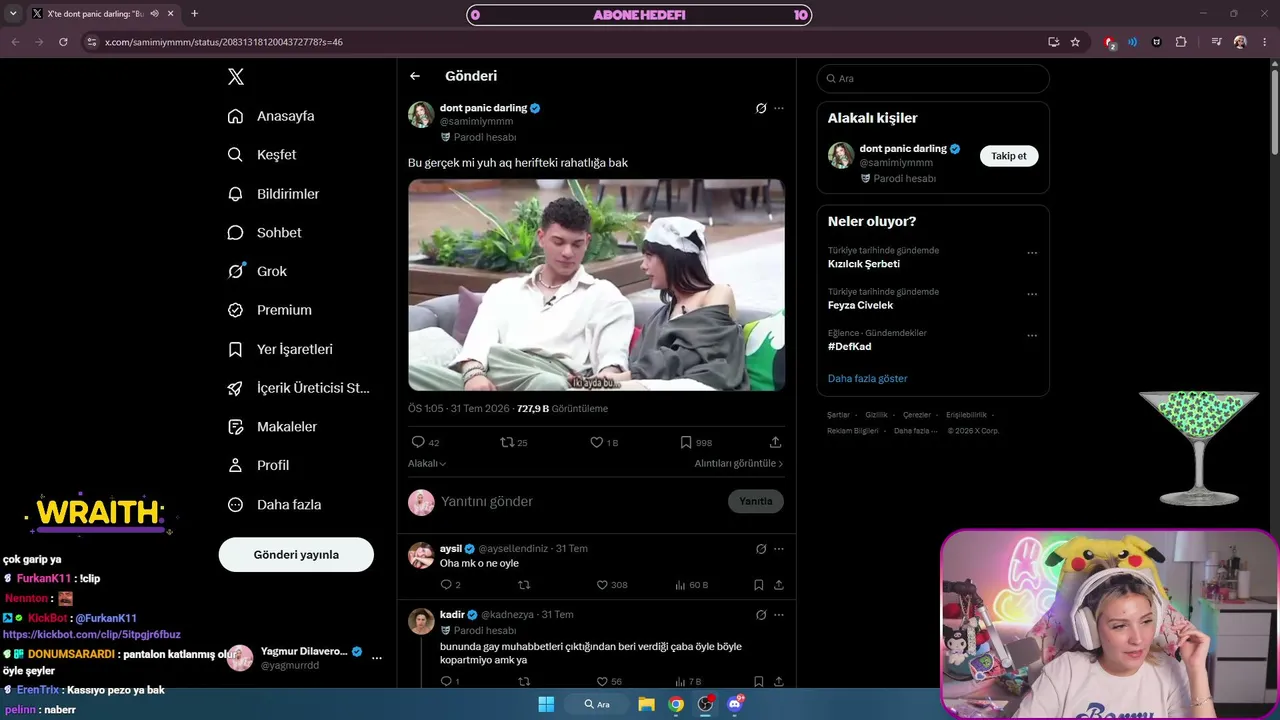Click the Gönderi yayınla button
This screenshot has height=720, width=1280.
point(296,555)
